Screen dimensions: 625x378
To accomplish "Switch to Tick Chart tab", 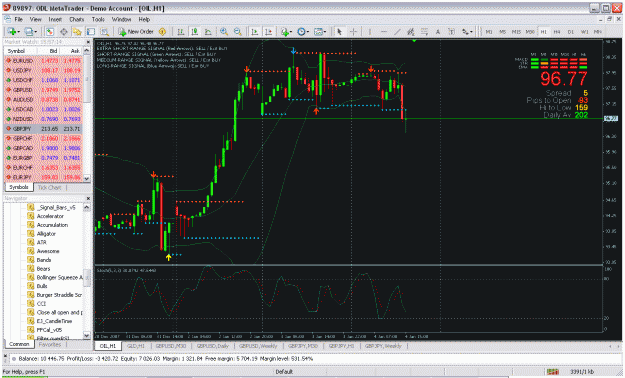I will click(49, 187).
